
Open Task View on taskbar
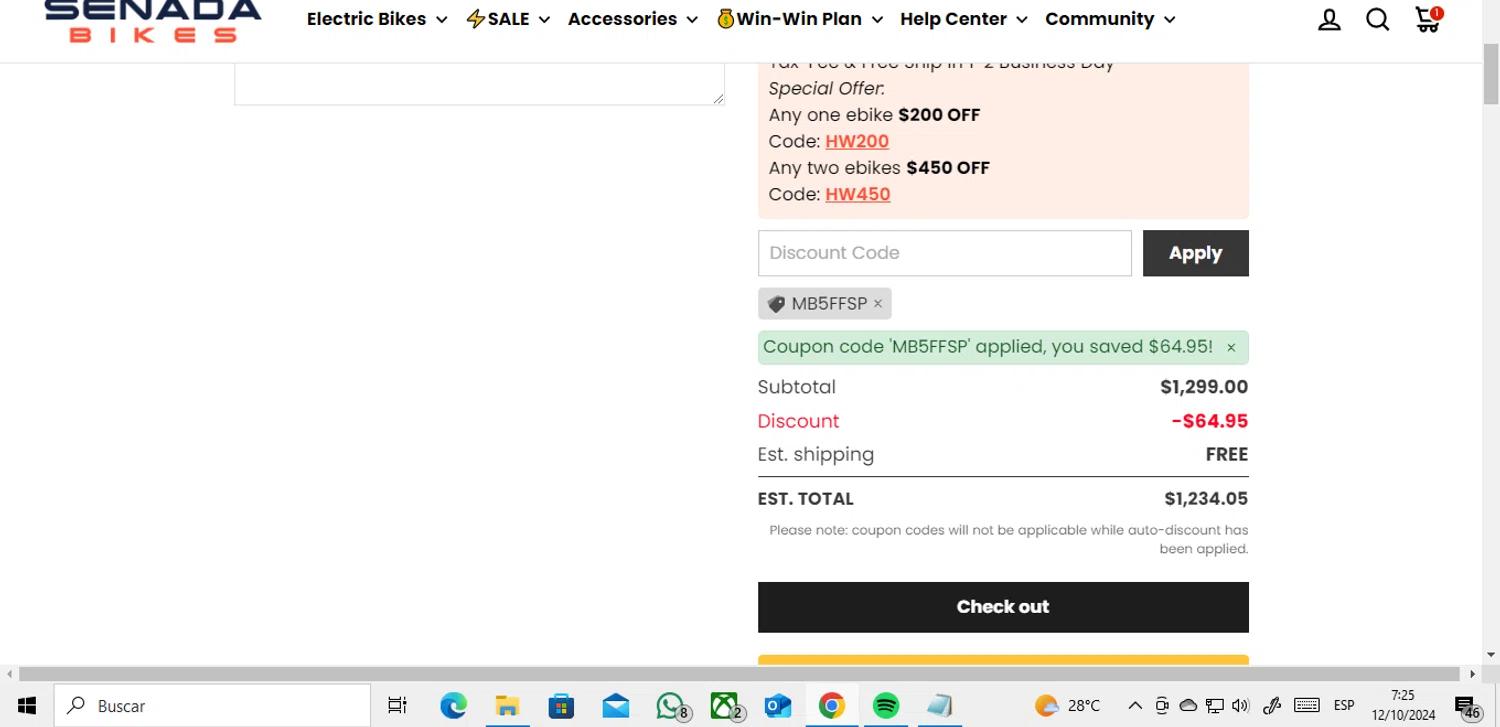(397, 705)
